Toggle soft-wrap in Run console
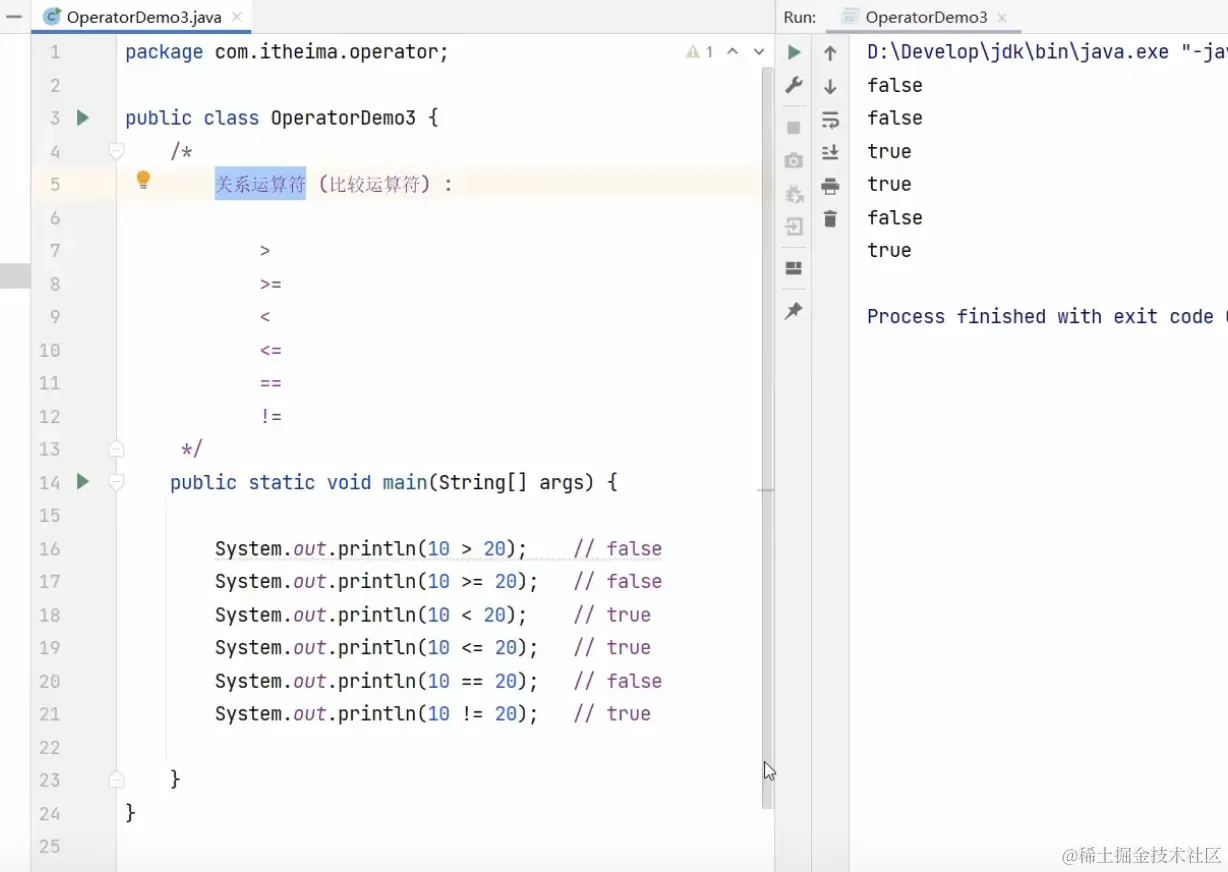The width and height of the screenshot is (1228, 872). tap(830, 120)
